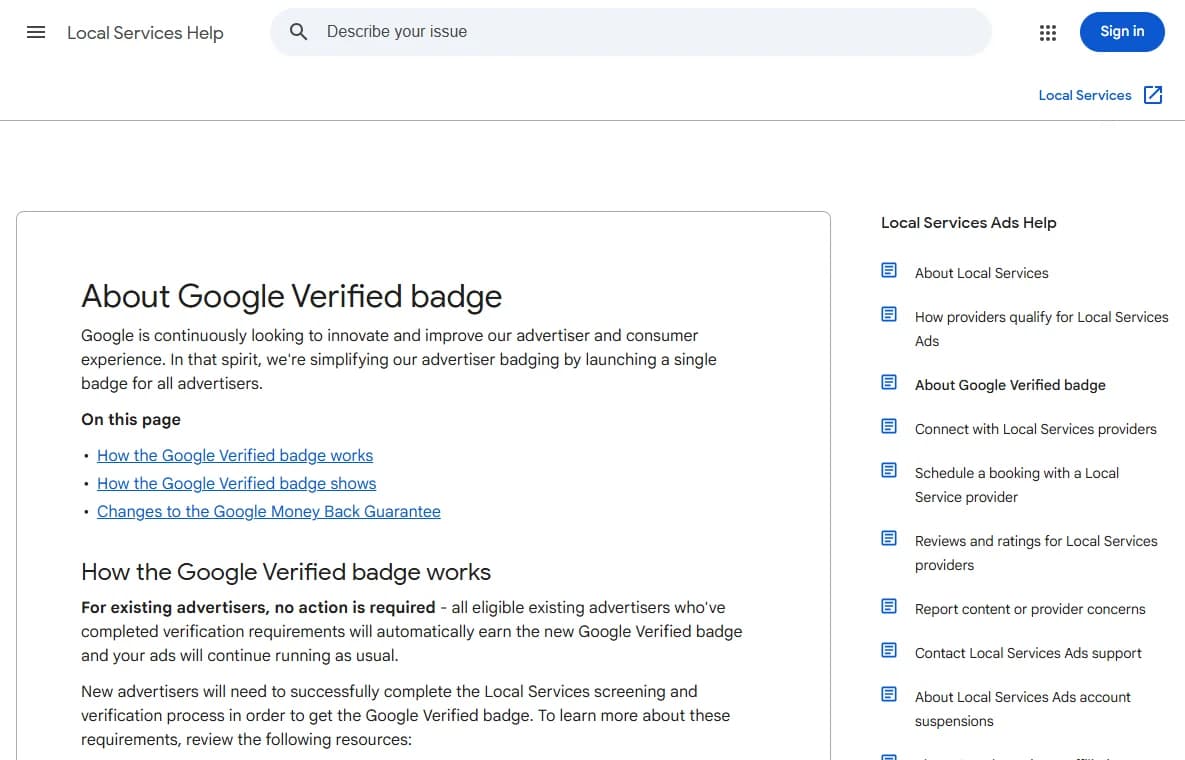This screenshot has height=760, width=1185.
Task: Open Contact Local Services Ads support article
Action: (1028, 653)
